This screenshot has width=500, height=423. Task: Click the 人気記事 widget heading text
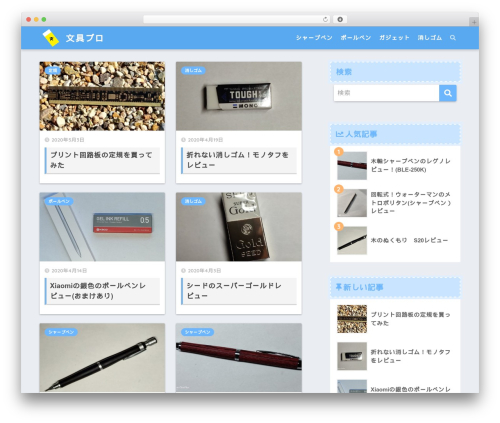point(361,134)
